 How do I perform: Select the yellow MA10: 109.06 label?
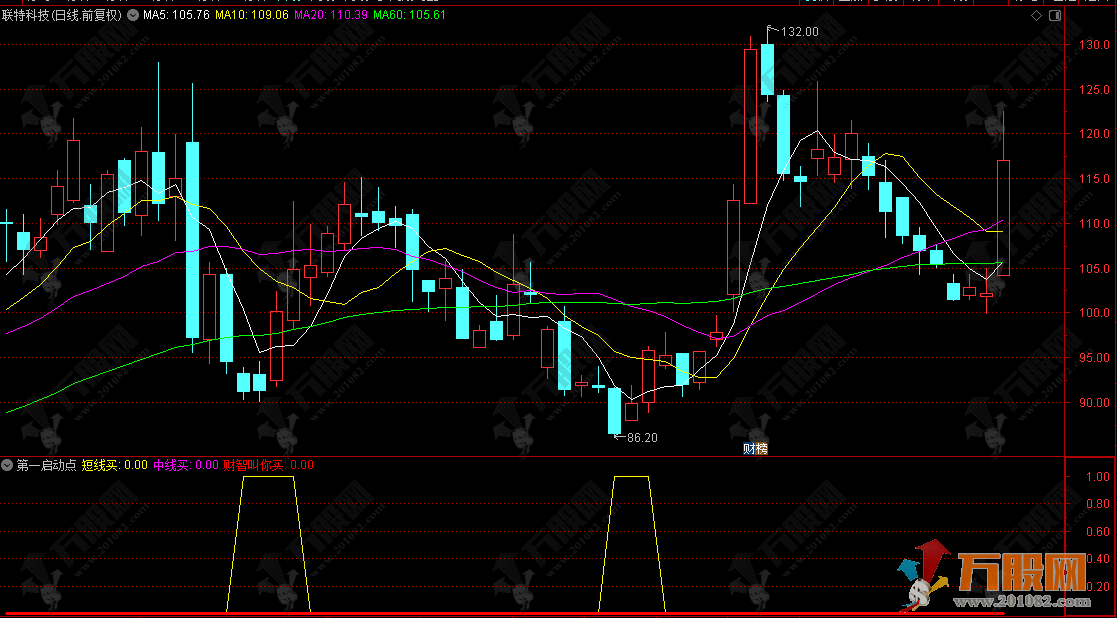click(x=252, y=16)
